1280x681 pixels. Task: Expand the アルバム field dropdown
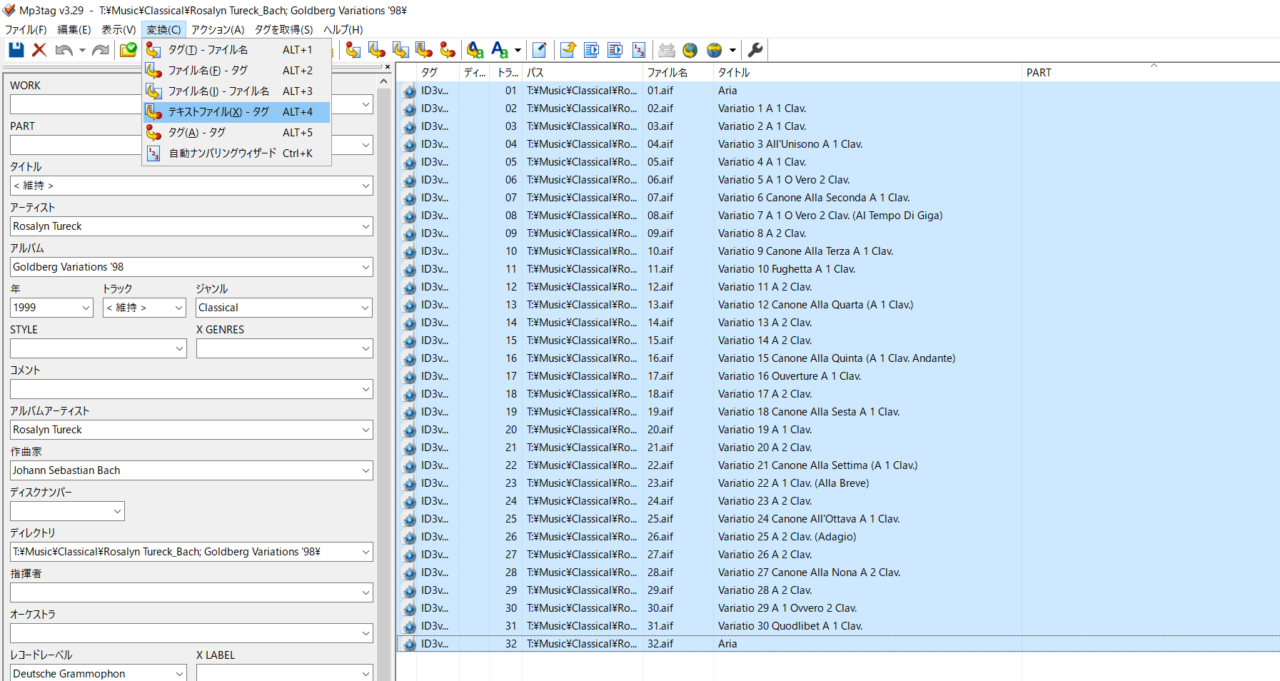coord(363,267)
